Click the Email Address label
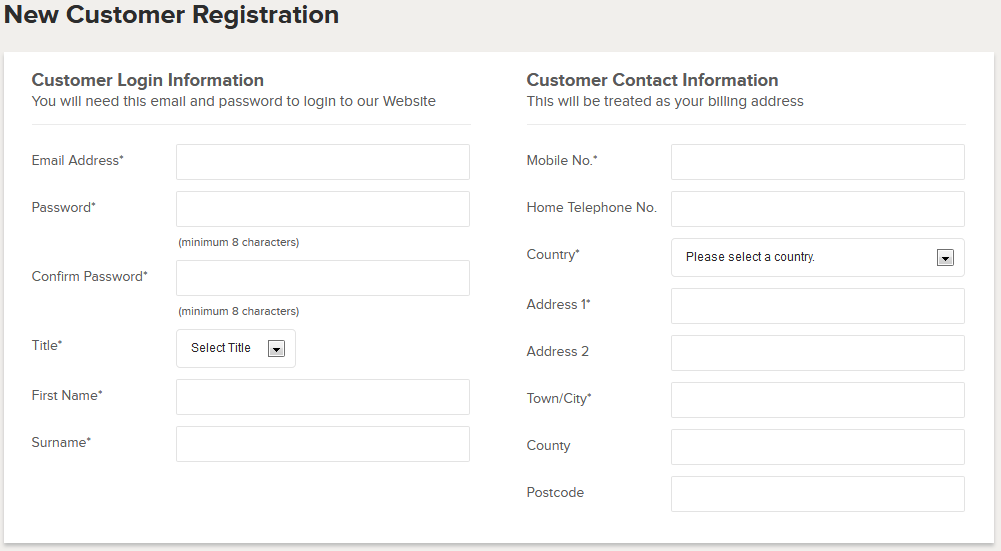1001x551 pixels. (x=77, y=160)
